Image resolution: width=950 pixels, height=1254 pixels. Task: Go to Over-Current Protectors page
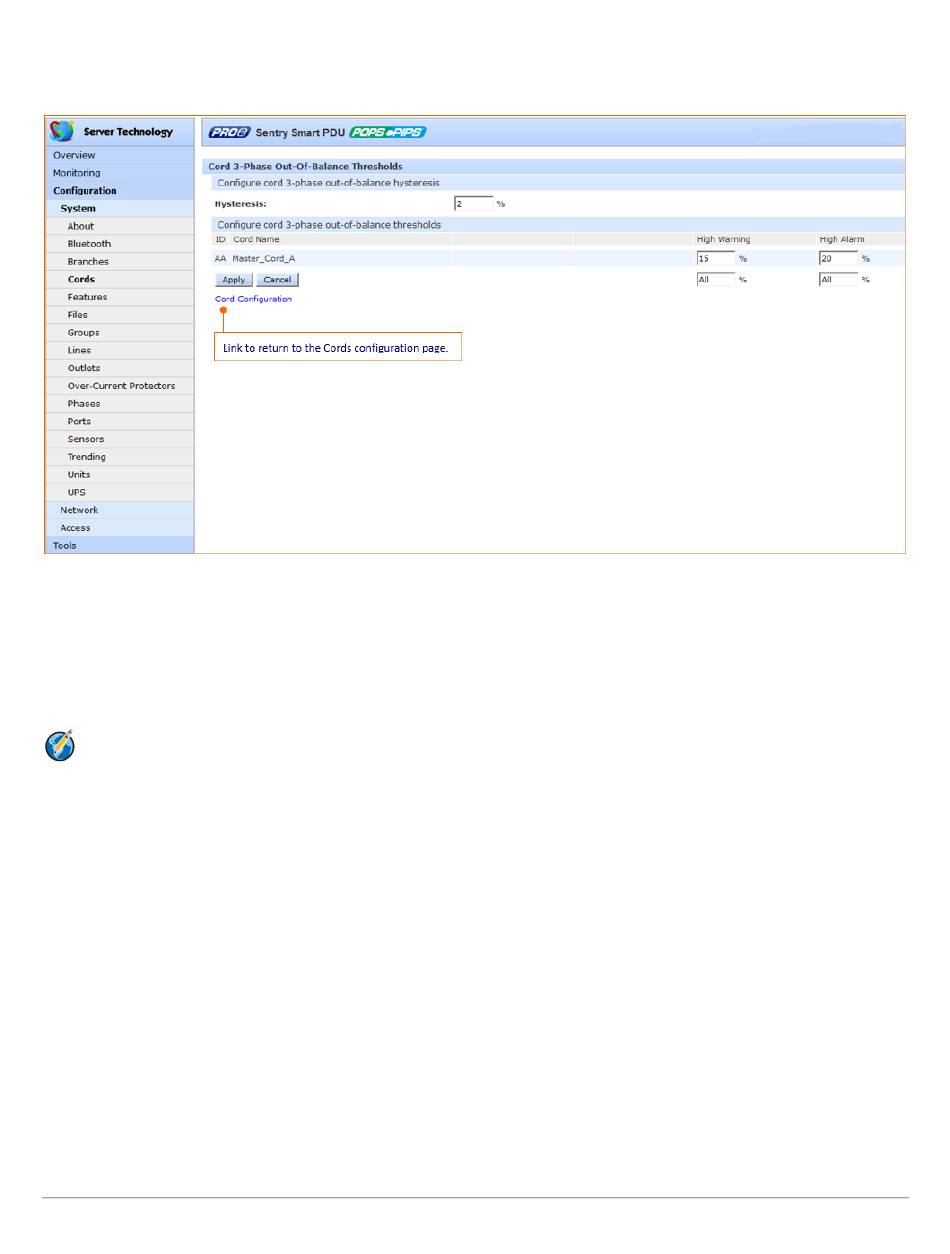click(121, 386)
